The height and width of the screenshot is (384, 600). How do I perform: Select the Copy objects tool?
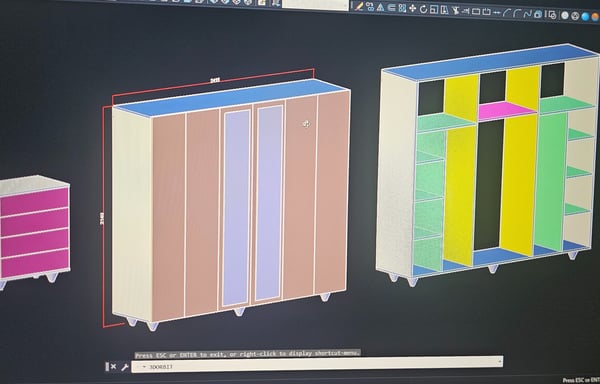click(370, 7)
